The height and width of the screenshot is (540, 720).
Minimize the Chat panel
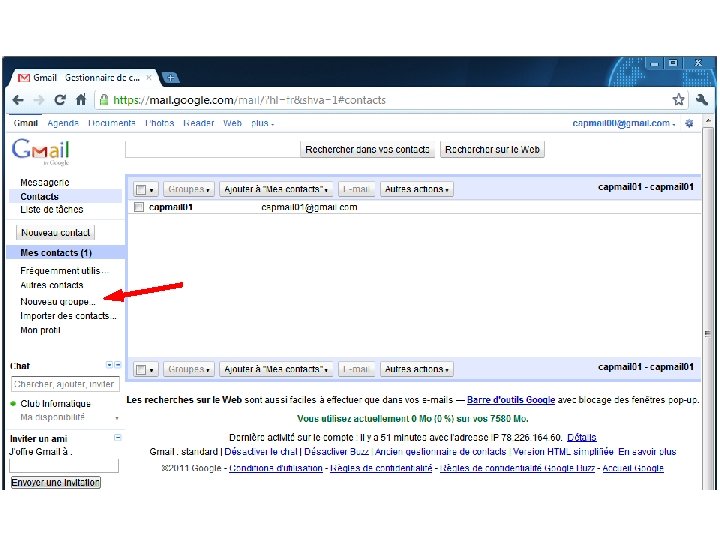coord(118,365)
